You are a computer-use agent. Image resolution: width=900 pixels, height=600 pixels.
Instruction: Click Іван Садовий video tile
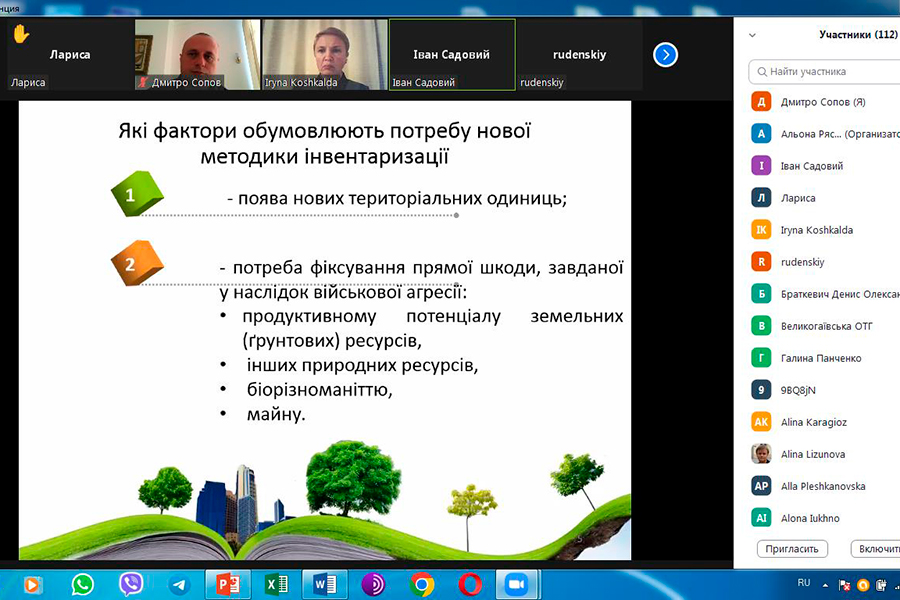click(x=452, y=55)
